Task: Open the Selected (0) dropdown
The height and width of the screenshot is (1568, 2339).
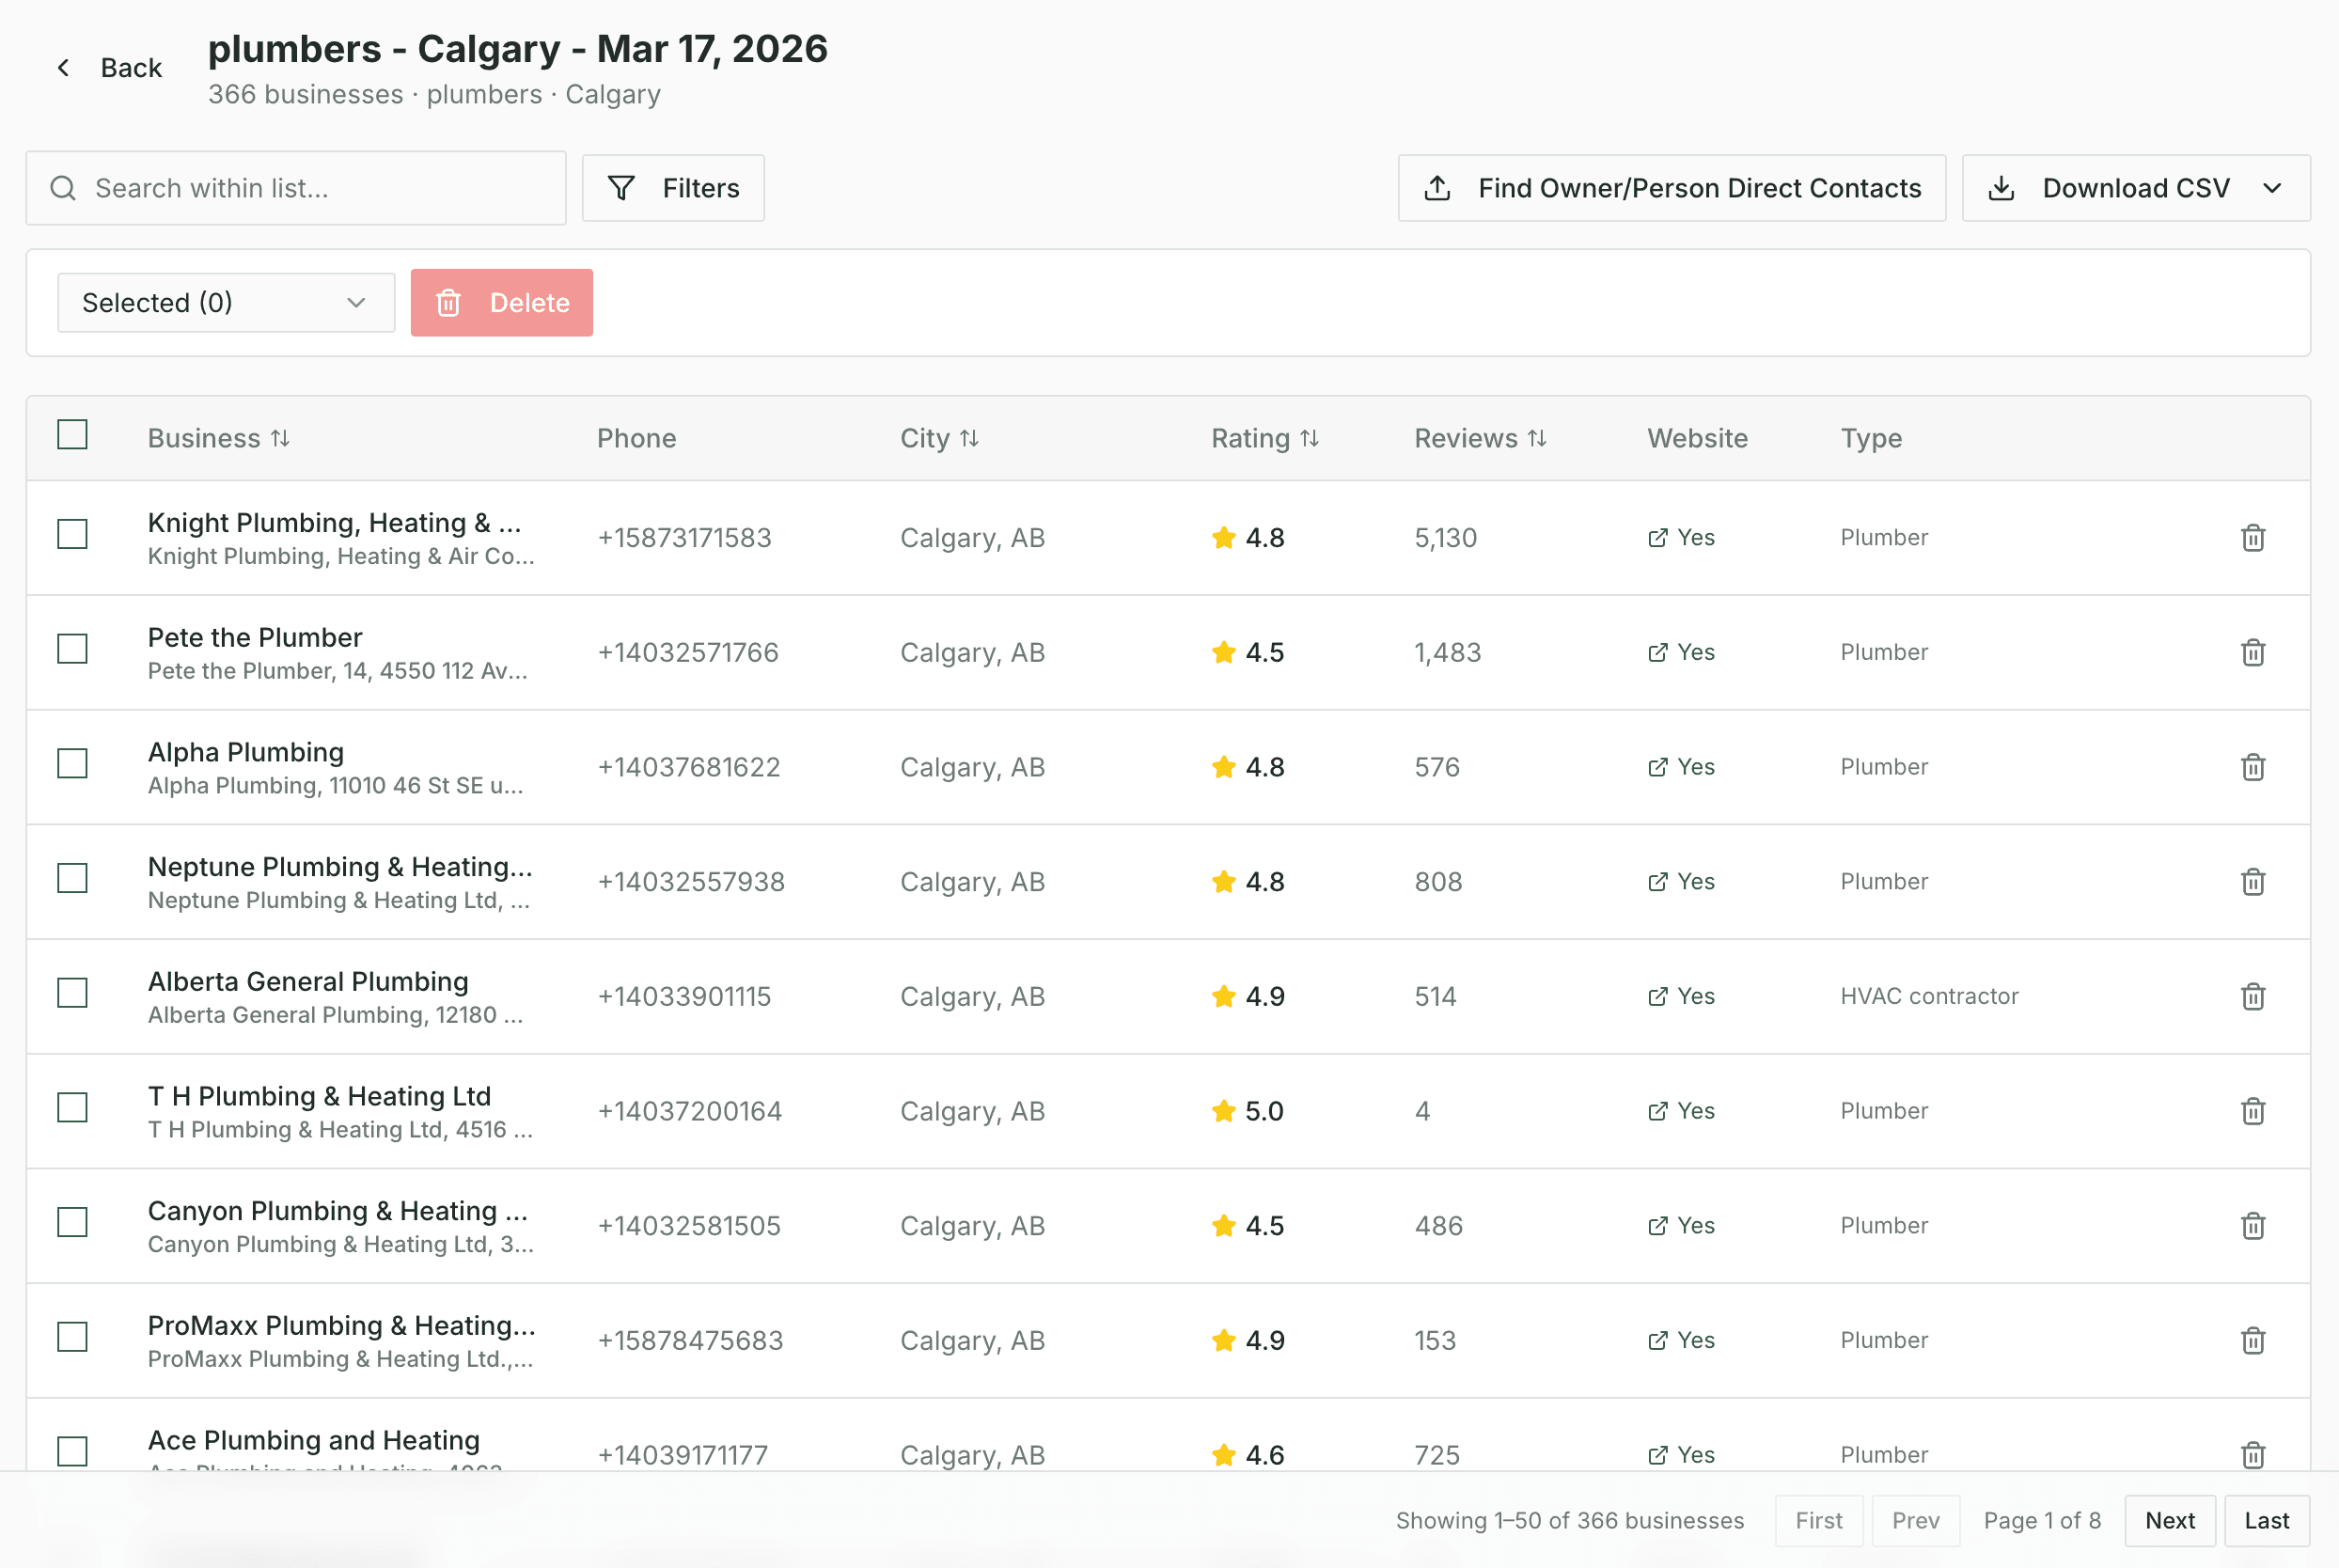Action: [x=225, y=302]
